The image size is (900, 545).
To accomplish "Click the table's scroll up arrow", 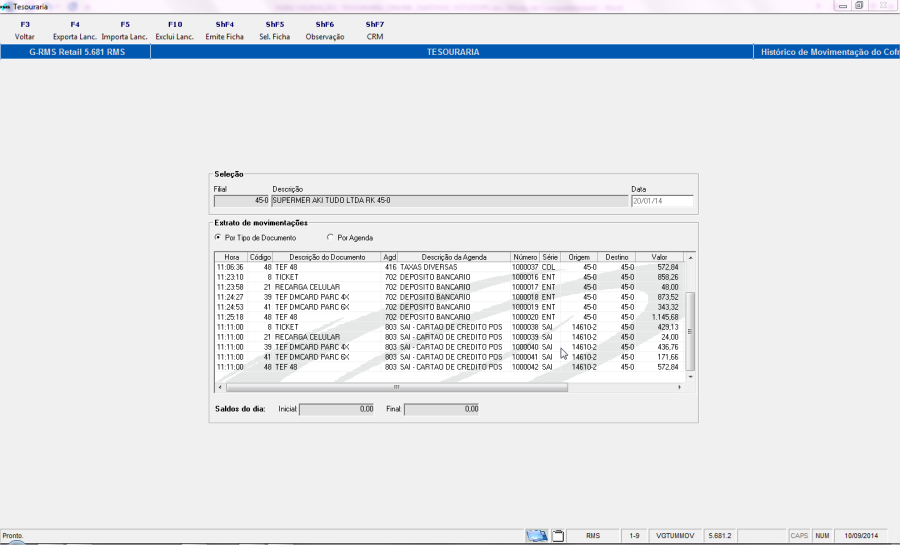I will (x=690, y=258).
